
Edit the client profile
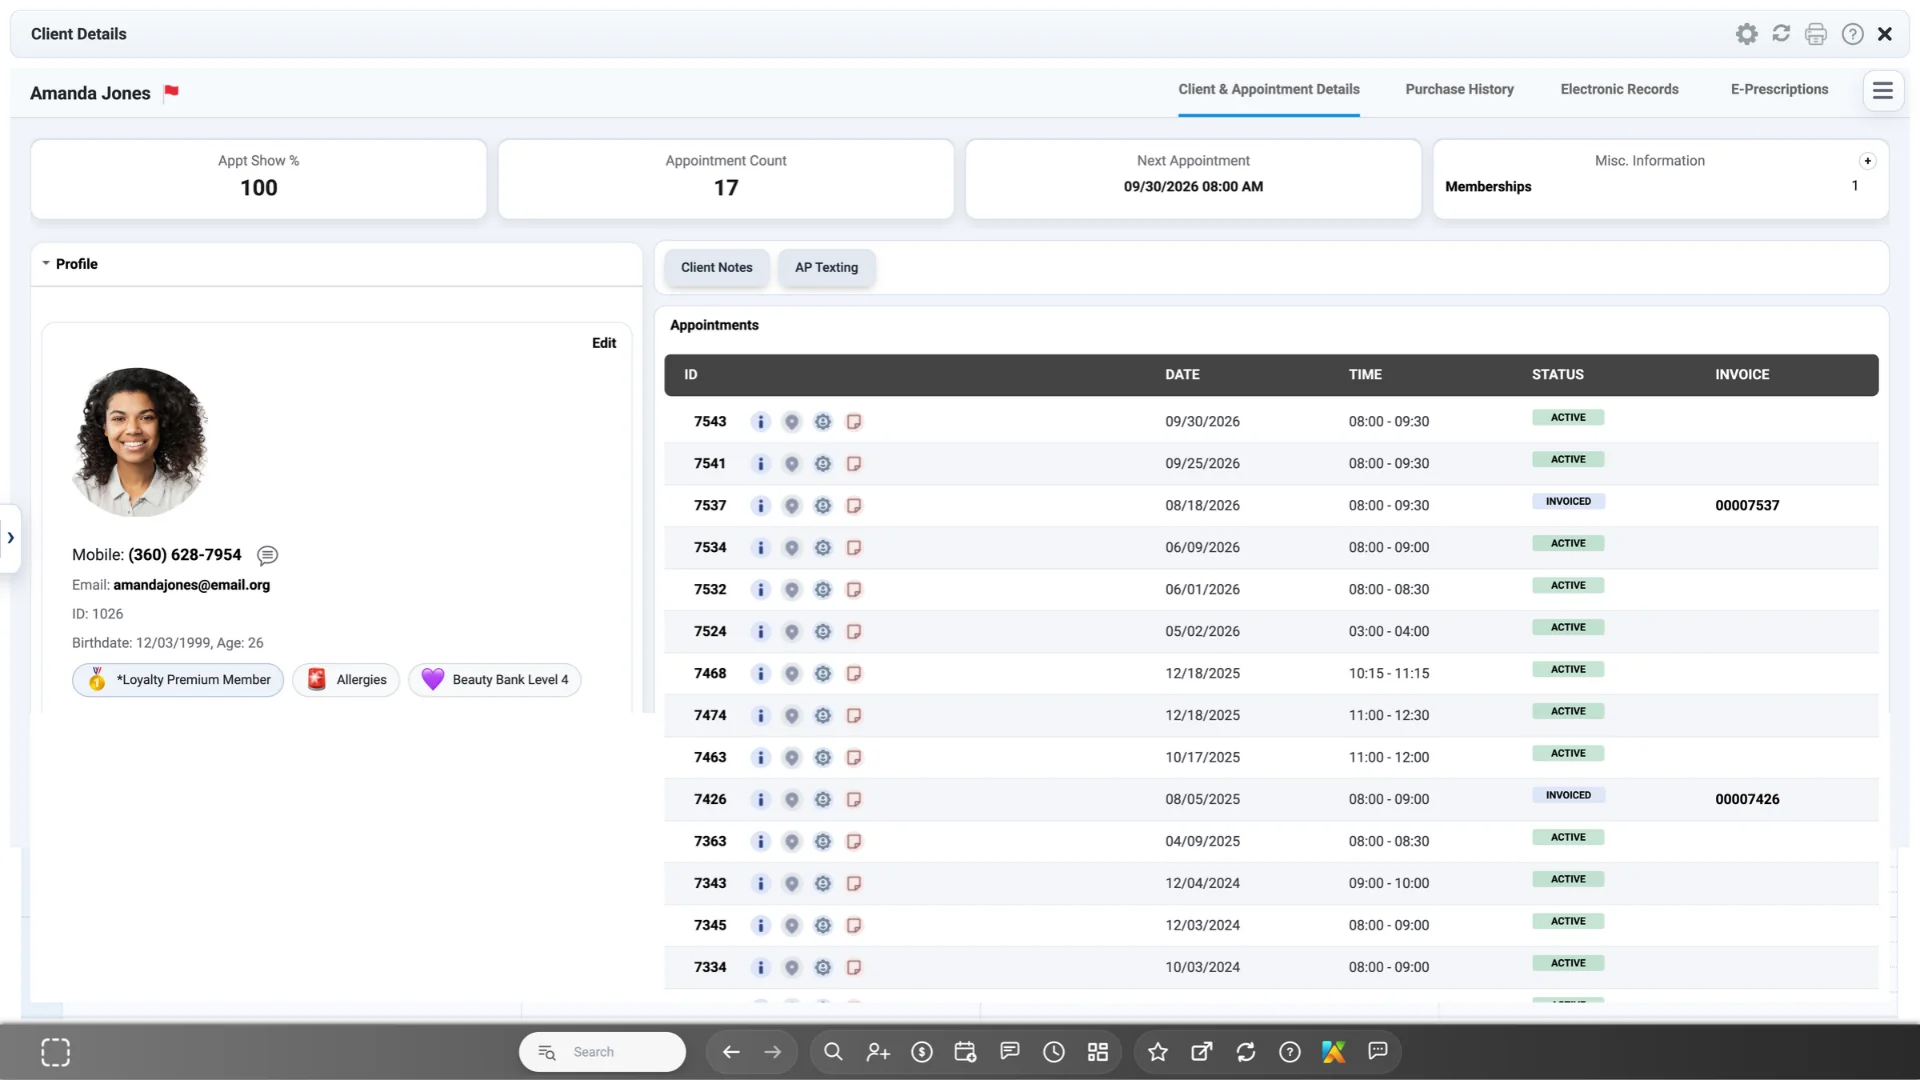click(x=604, y=343)
